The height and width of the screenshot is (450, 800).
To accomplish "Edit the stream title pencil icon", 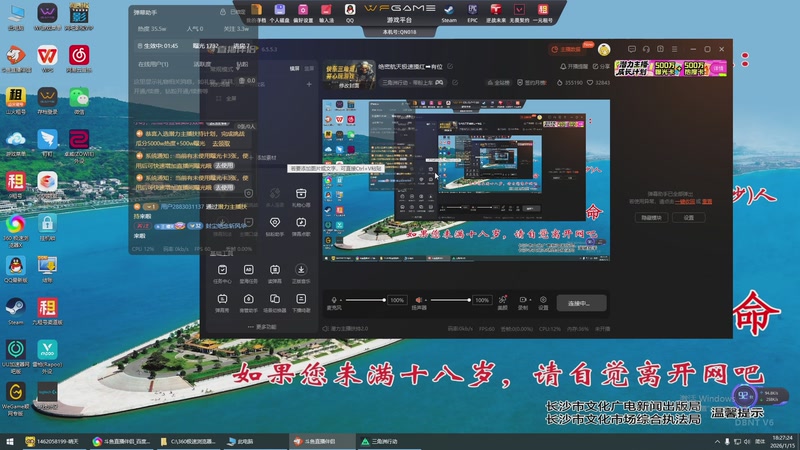I will point(450,66).
